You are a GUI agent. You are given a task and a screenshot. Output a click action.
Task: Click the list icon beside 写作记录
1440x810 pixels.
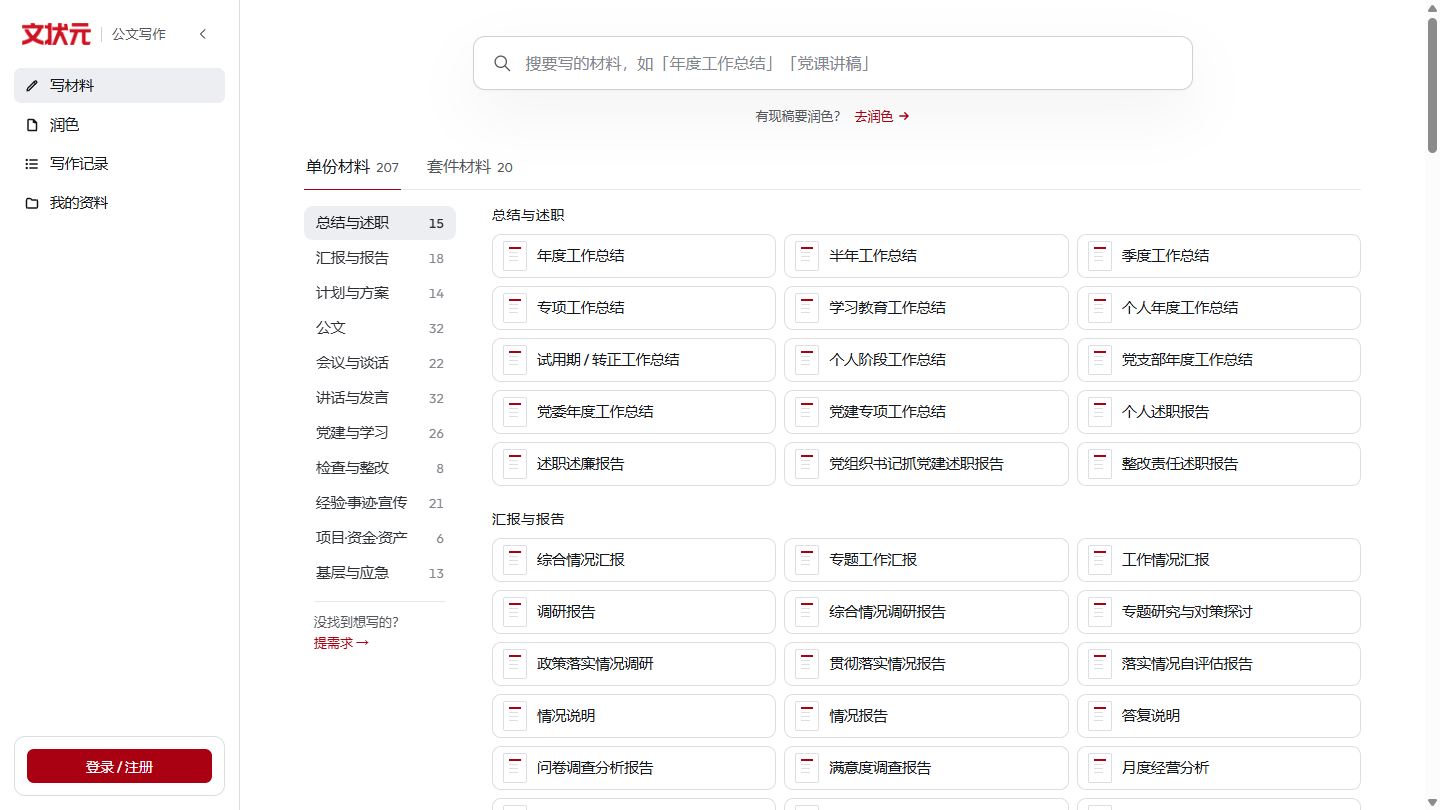pos(32,164)
